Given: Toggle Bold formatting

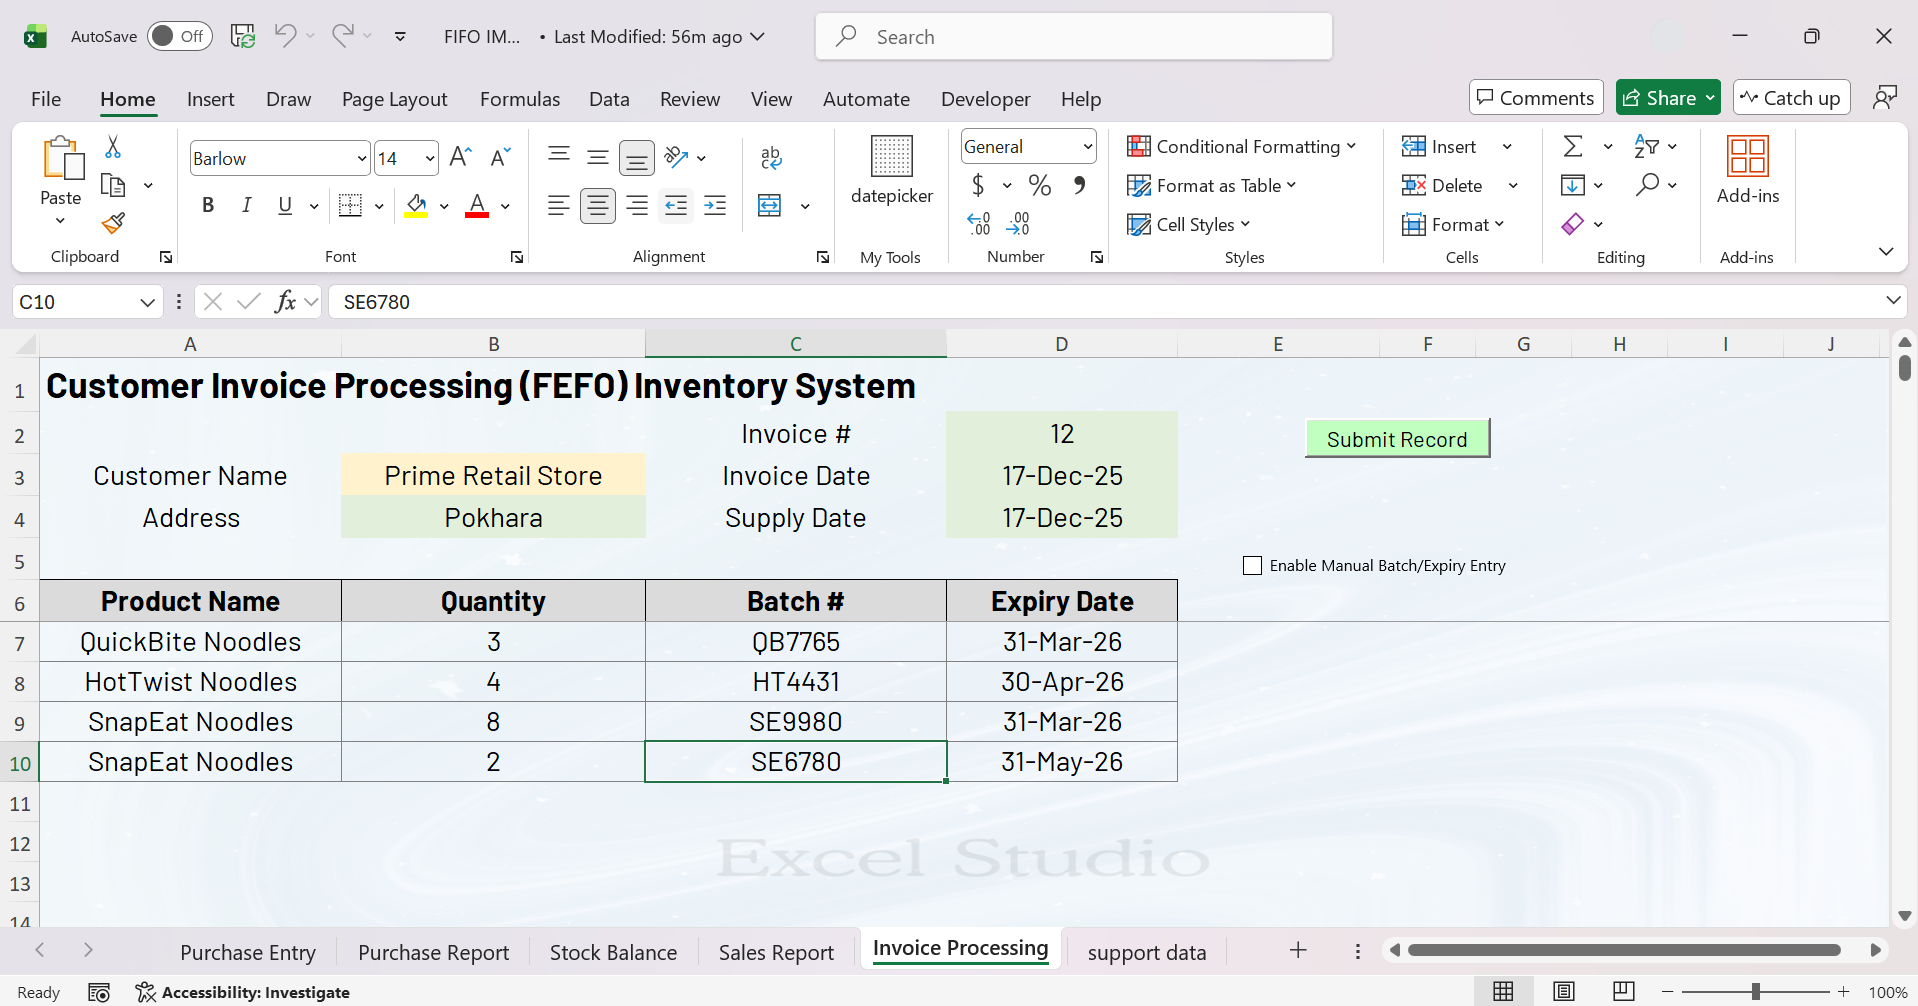Looking at the screenshot, I should (208, 206).
